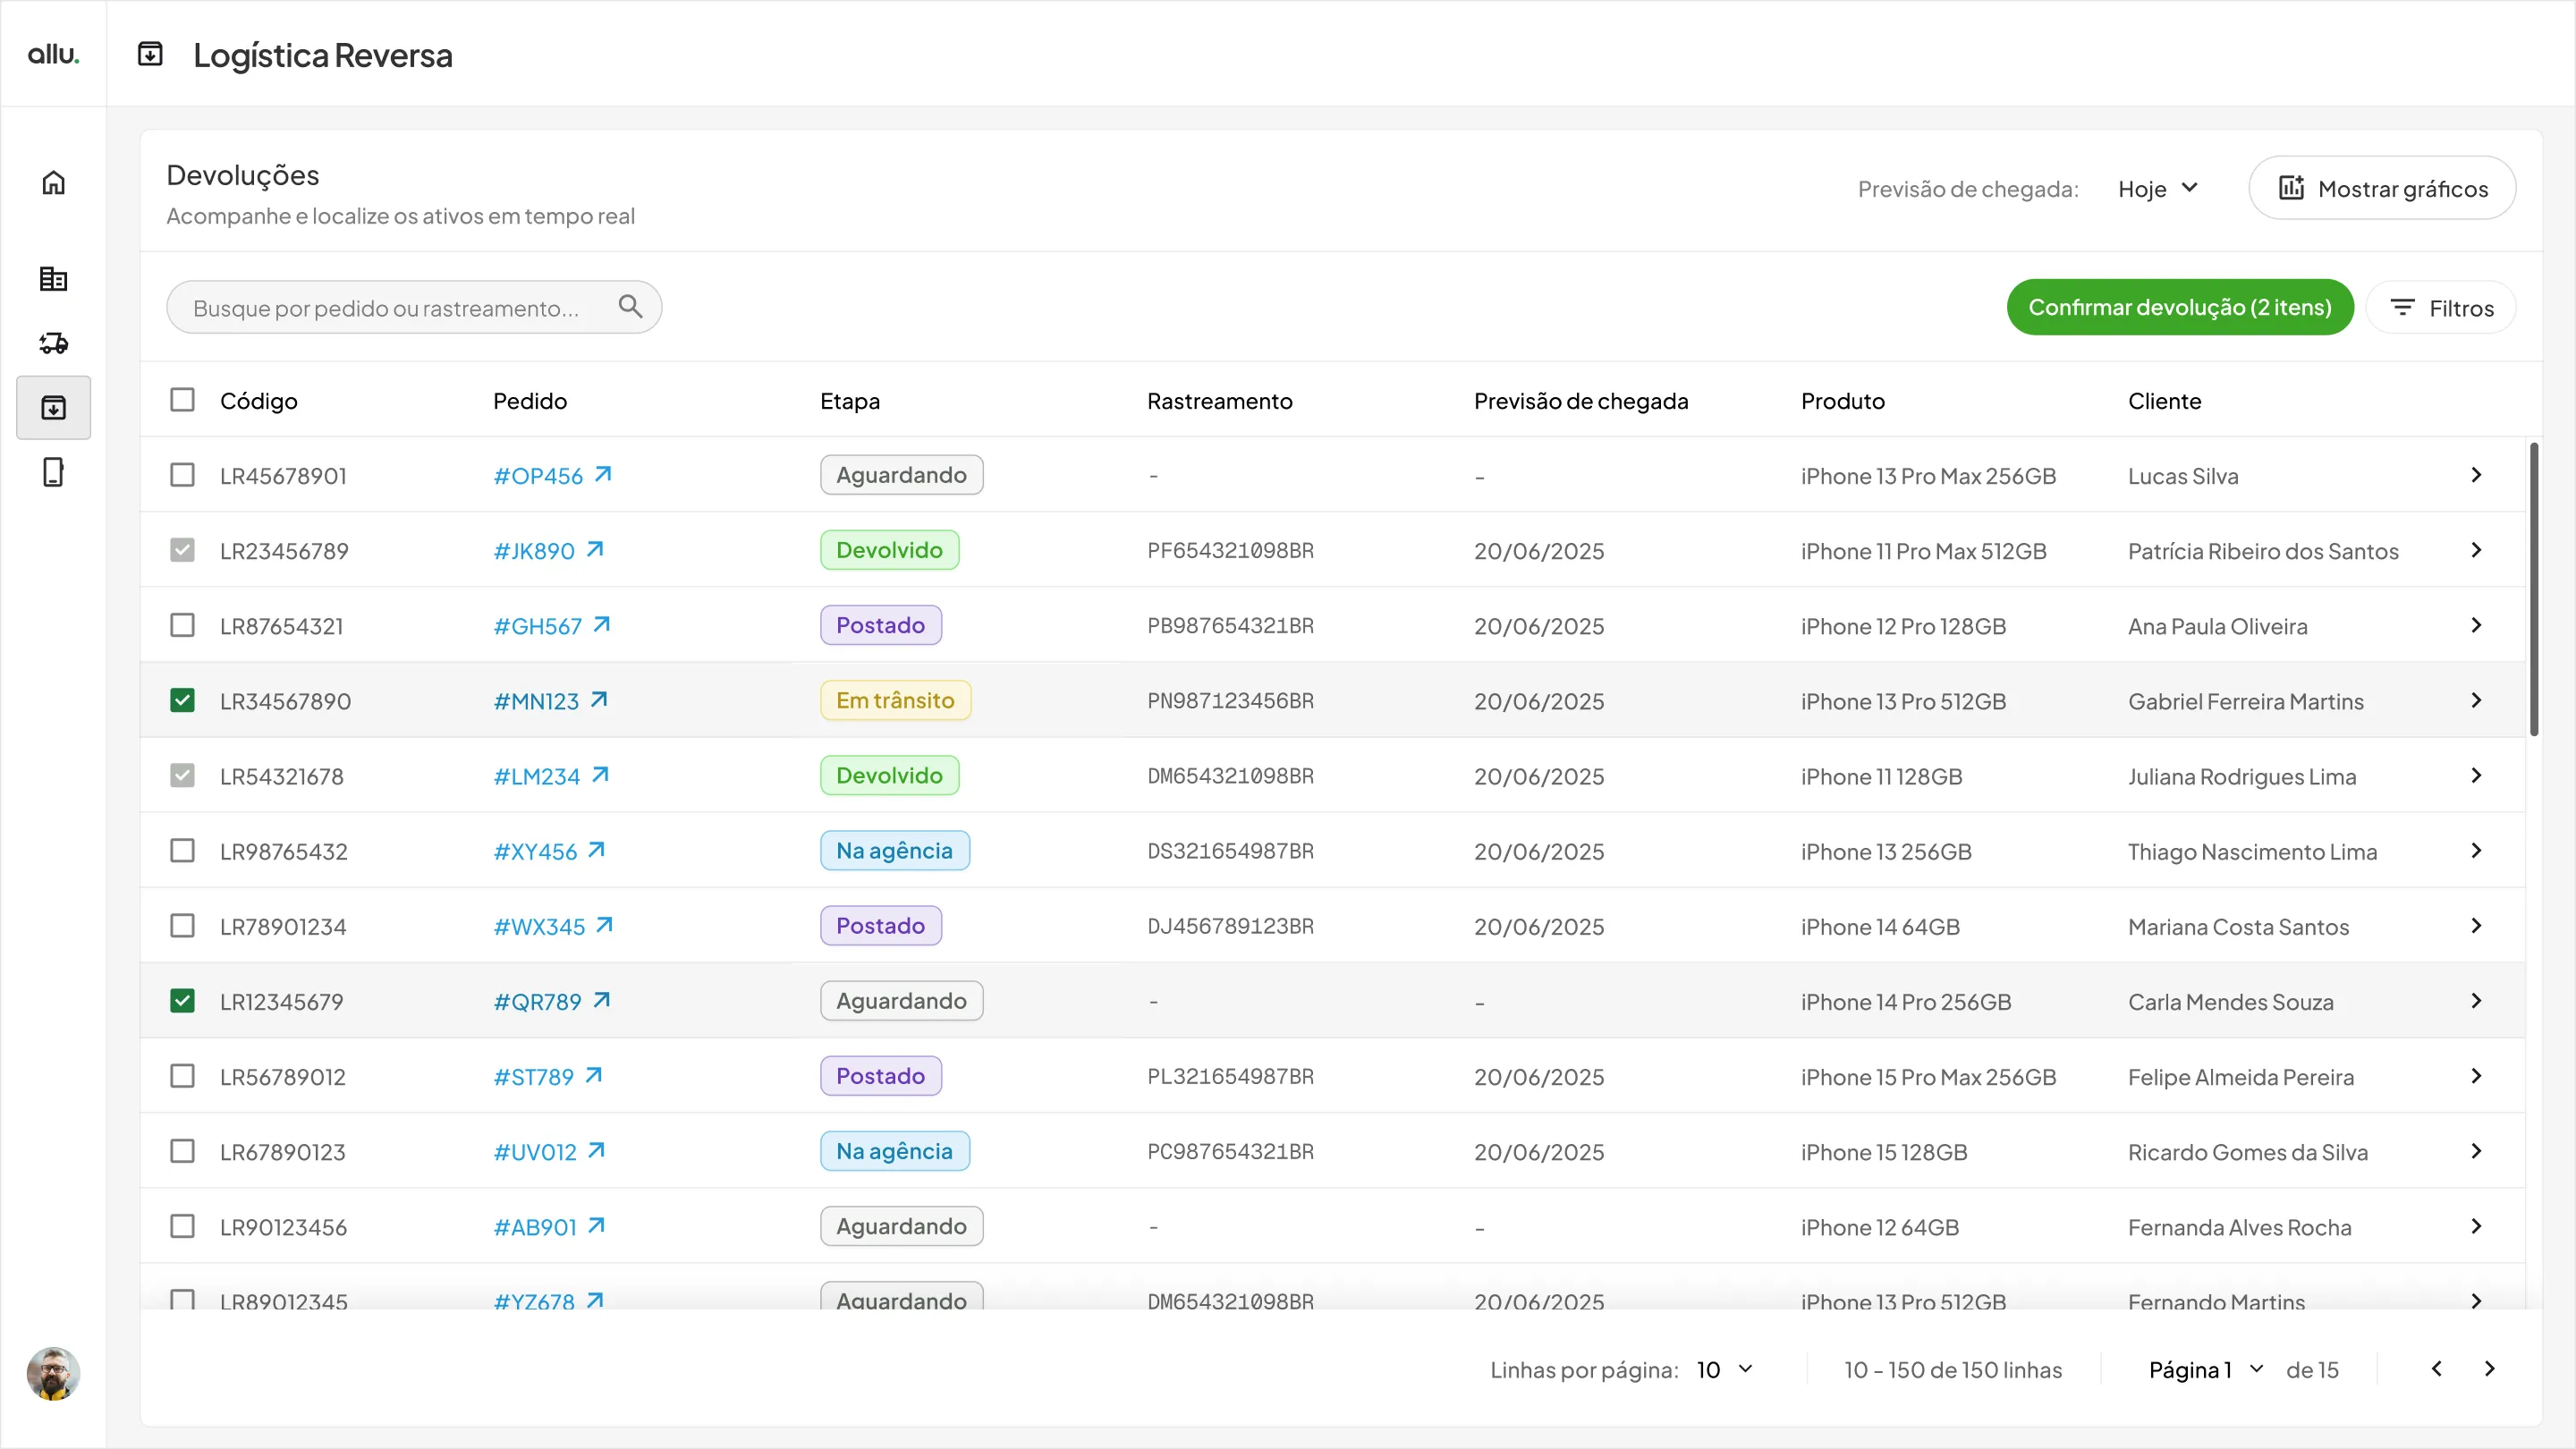Screen dimensions: 2576x1449
Task: Open the phone devices sidebar icon
Action: point(53,472)
